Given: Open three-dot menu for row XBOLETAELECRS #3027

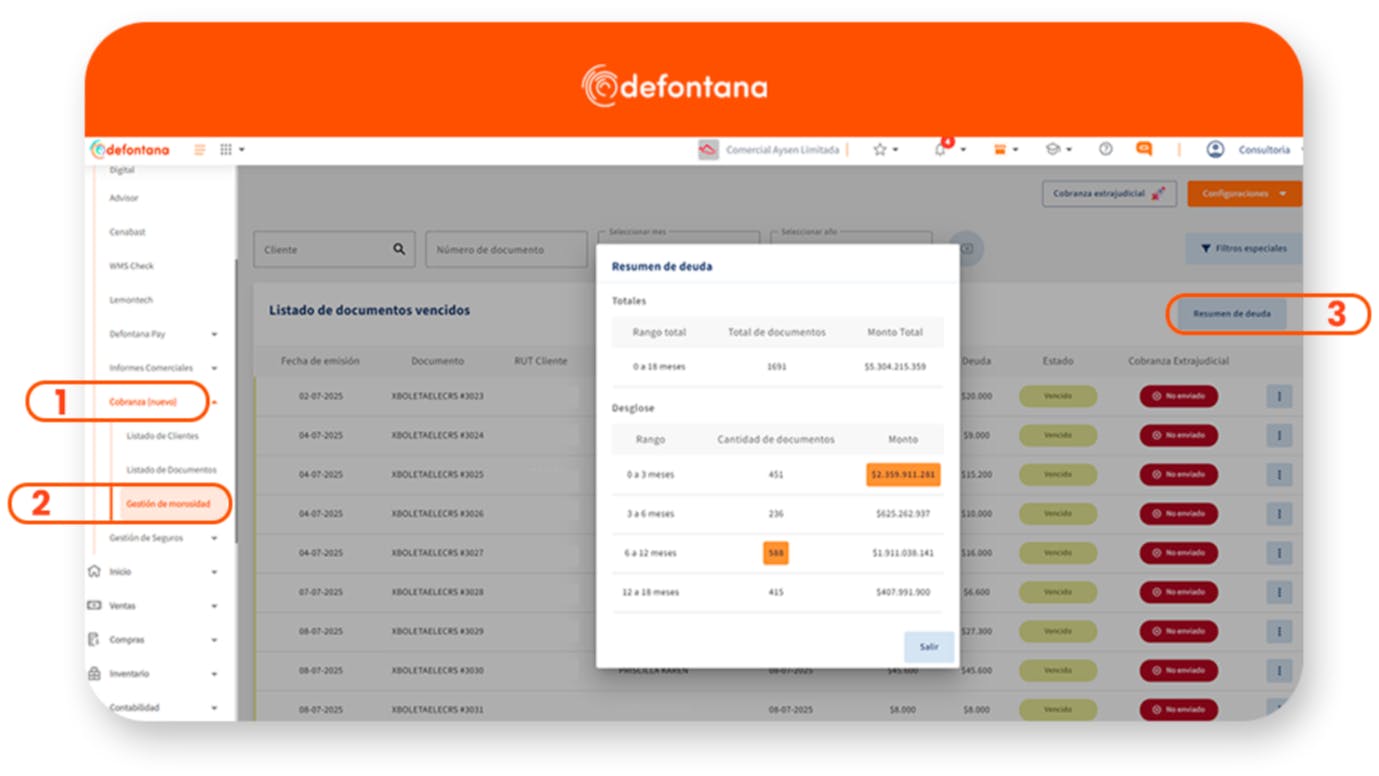Looking at the screenshot, I should point(1279,552).
